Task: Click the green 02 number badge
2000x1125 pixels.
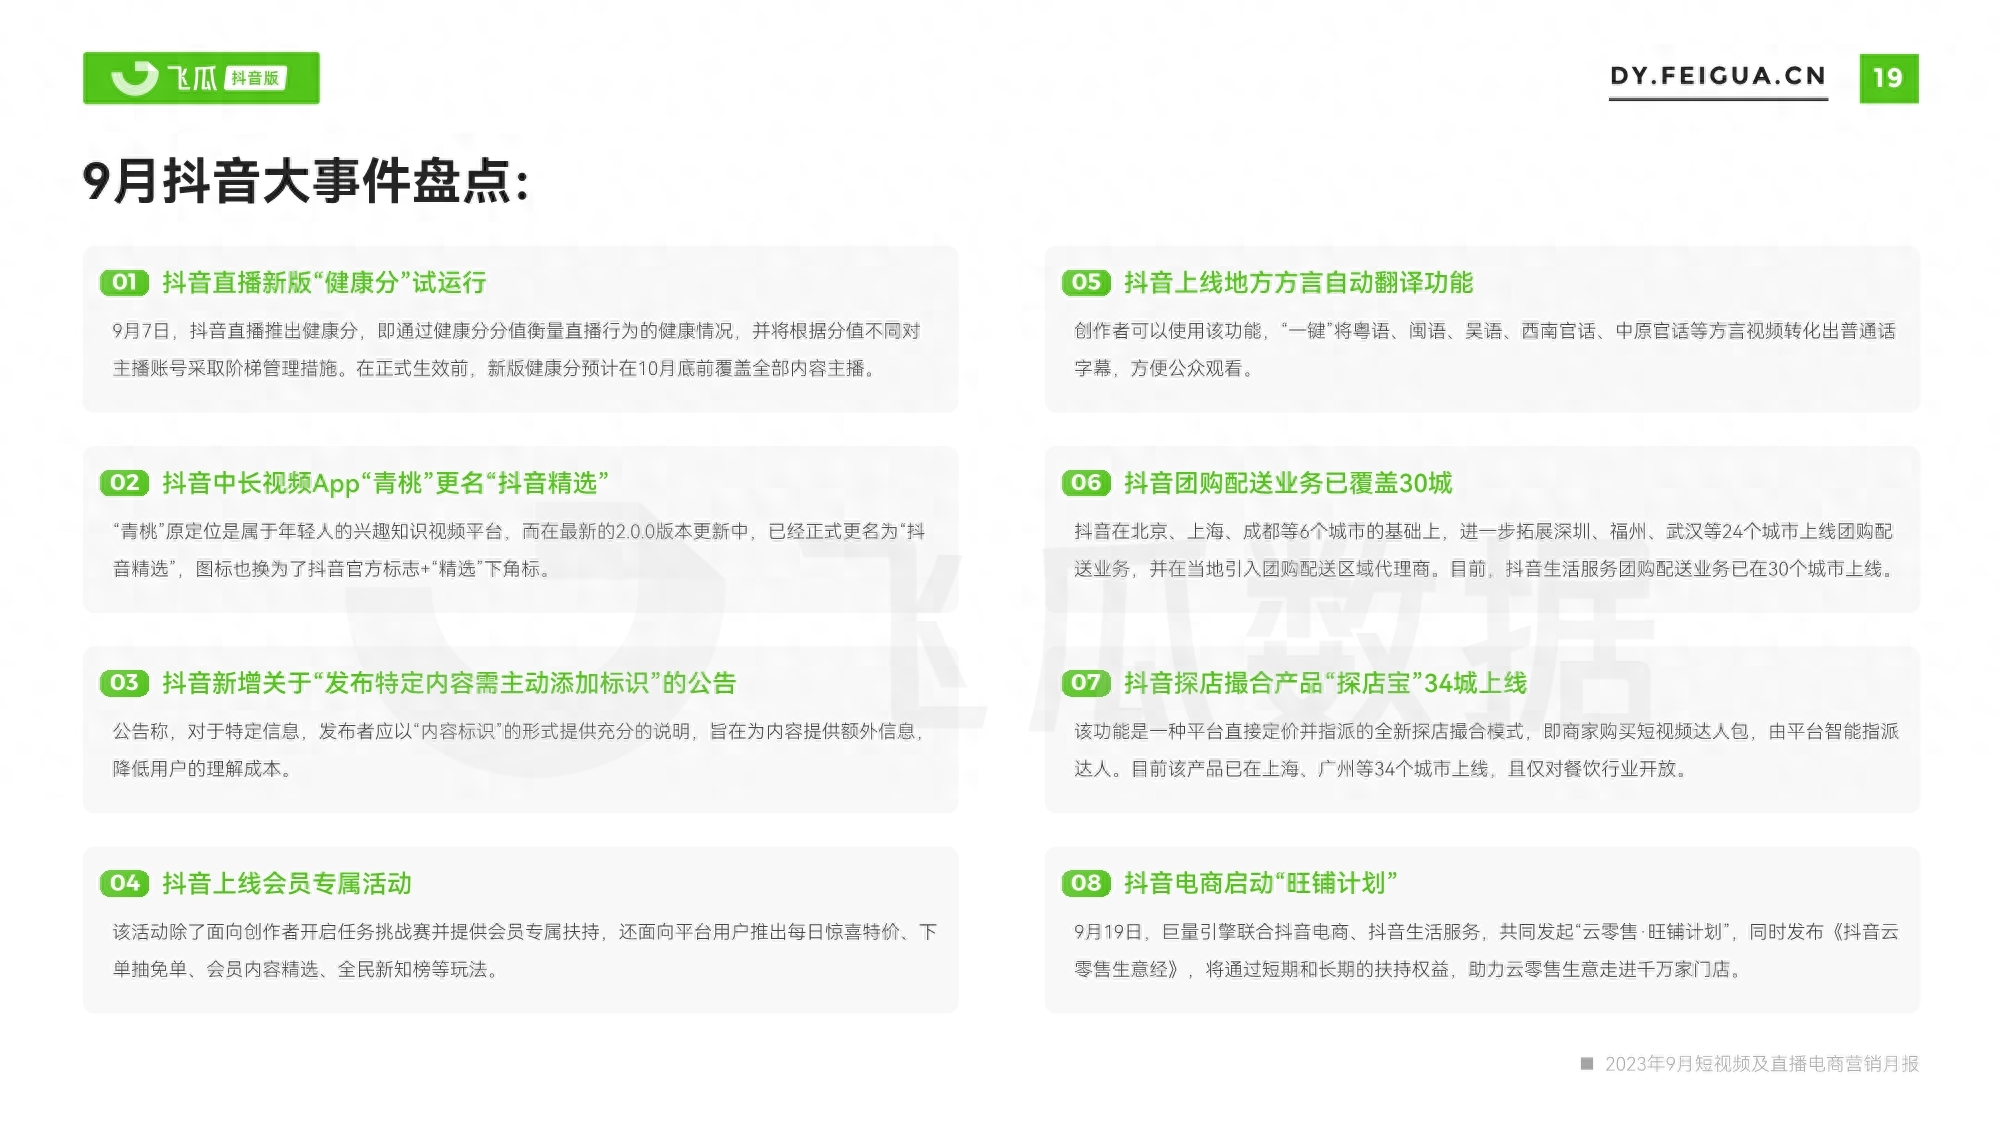Action: [x=124, y=483]
